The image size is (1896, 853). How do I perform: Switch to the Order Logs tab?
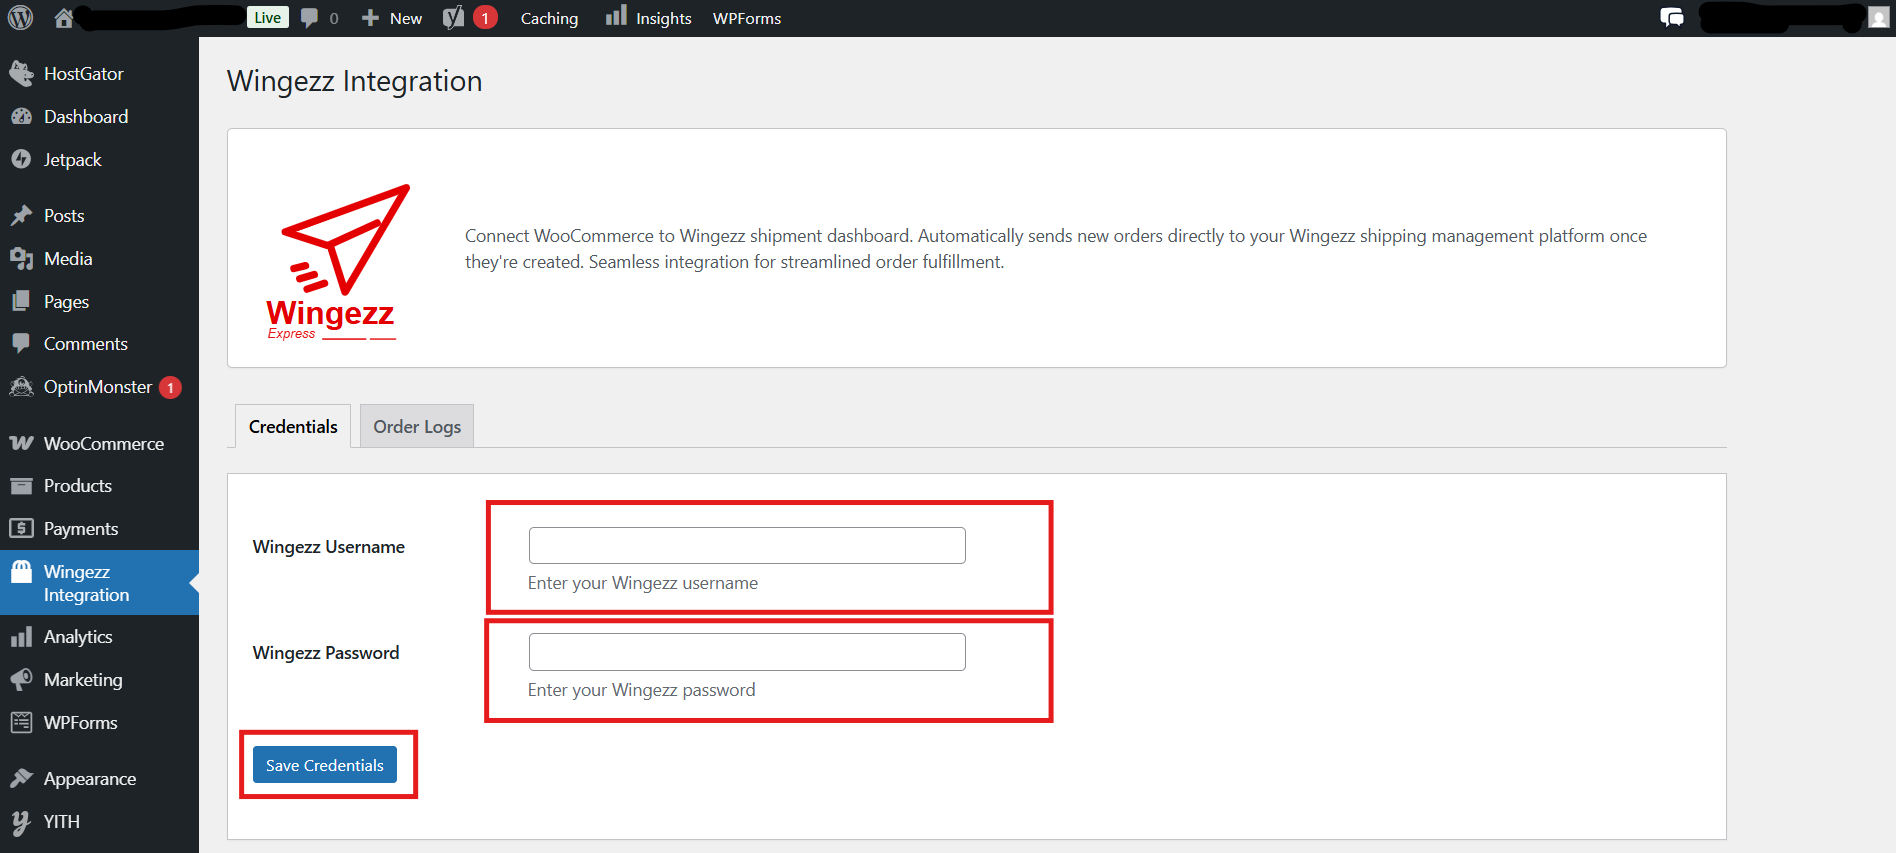417,427
